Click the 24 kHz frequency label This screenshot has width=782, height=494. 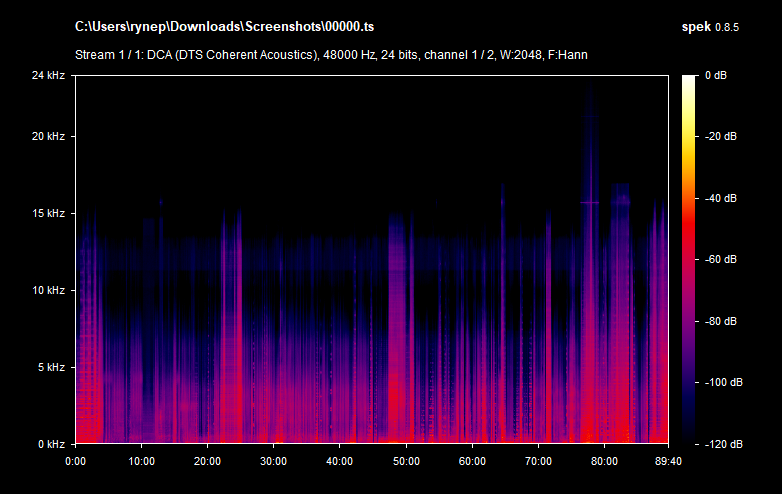pyautogui.click(x=47, y=75)
